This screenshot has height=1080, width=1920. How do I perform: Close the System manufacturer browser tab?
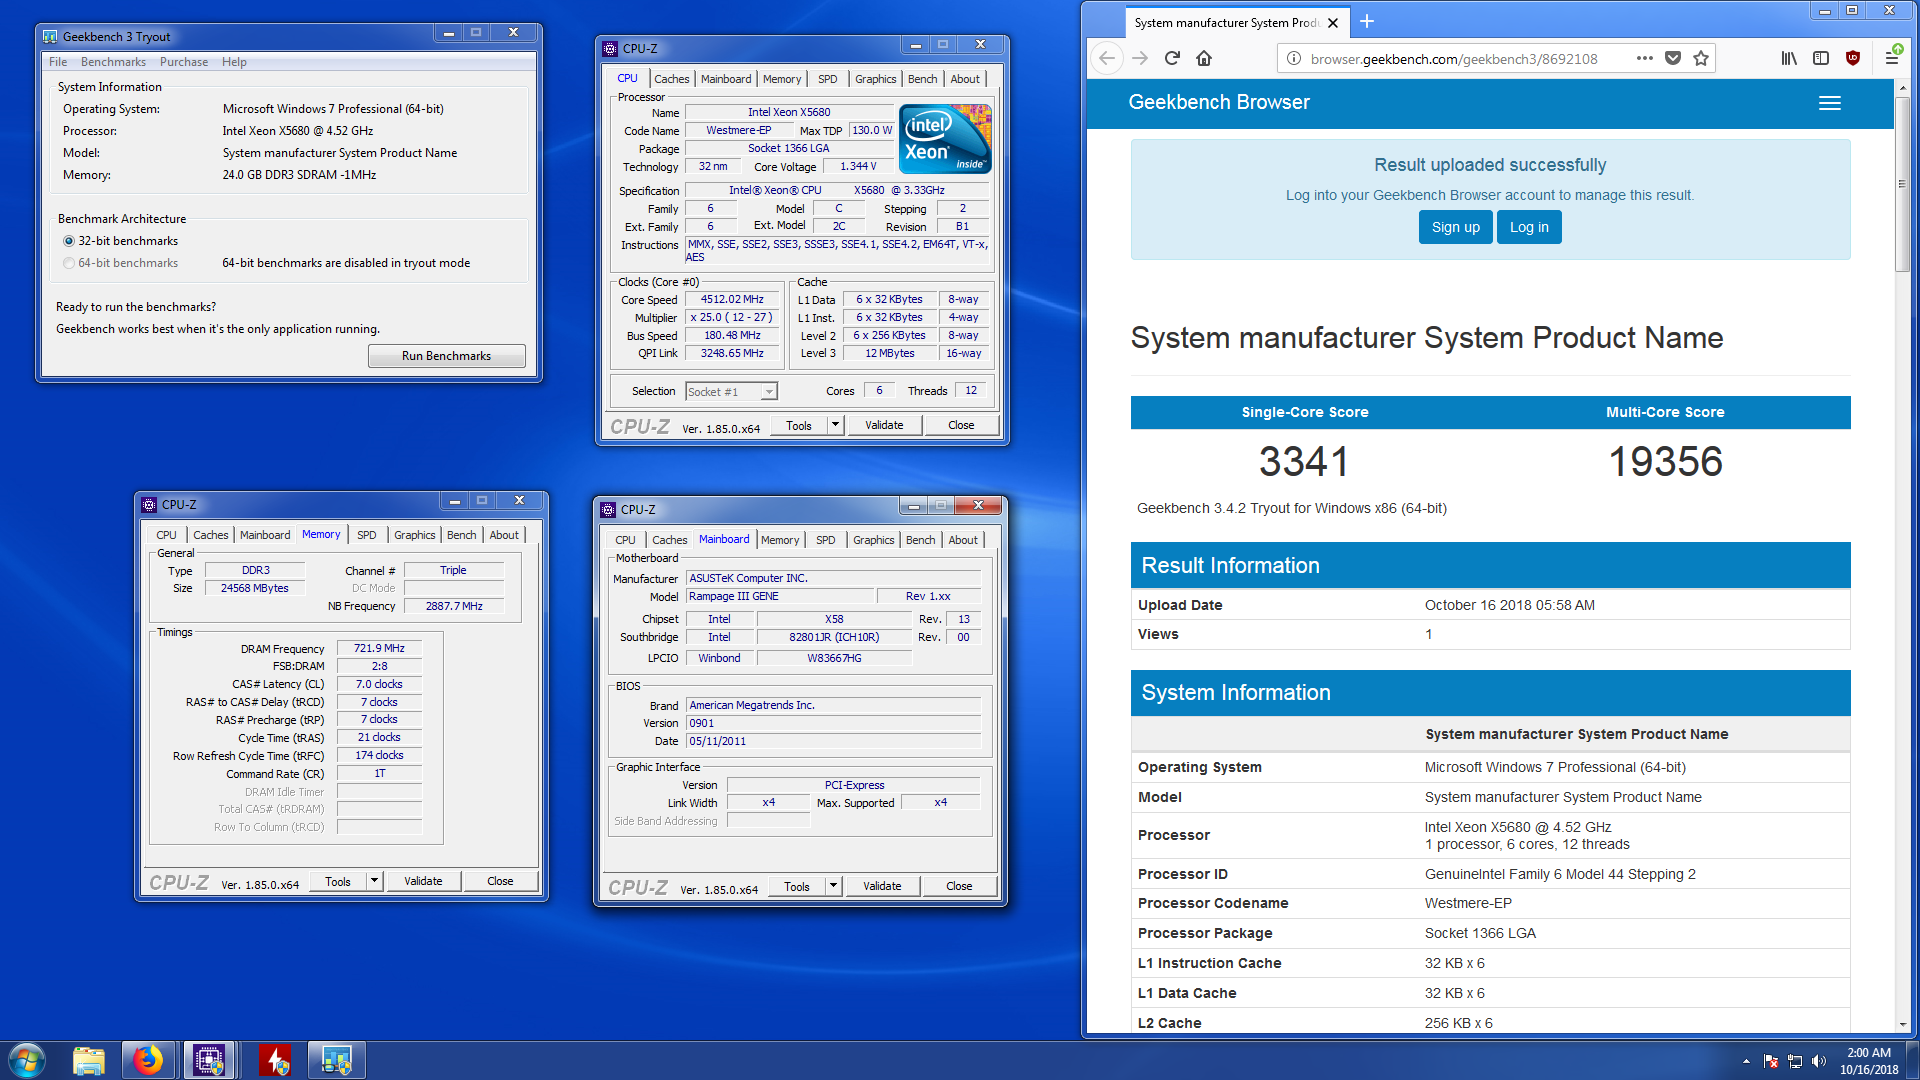click(x=1333, y=23)
